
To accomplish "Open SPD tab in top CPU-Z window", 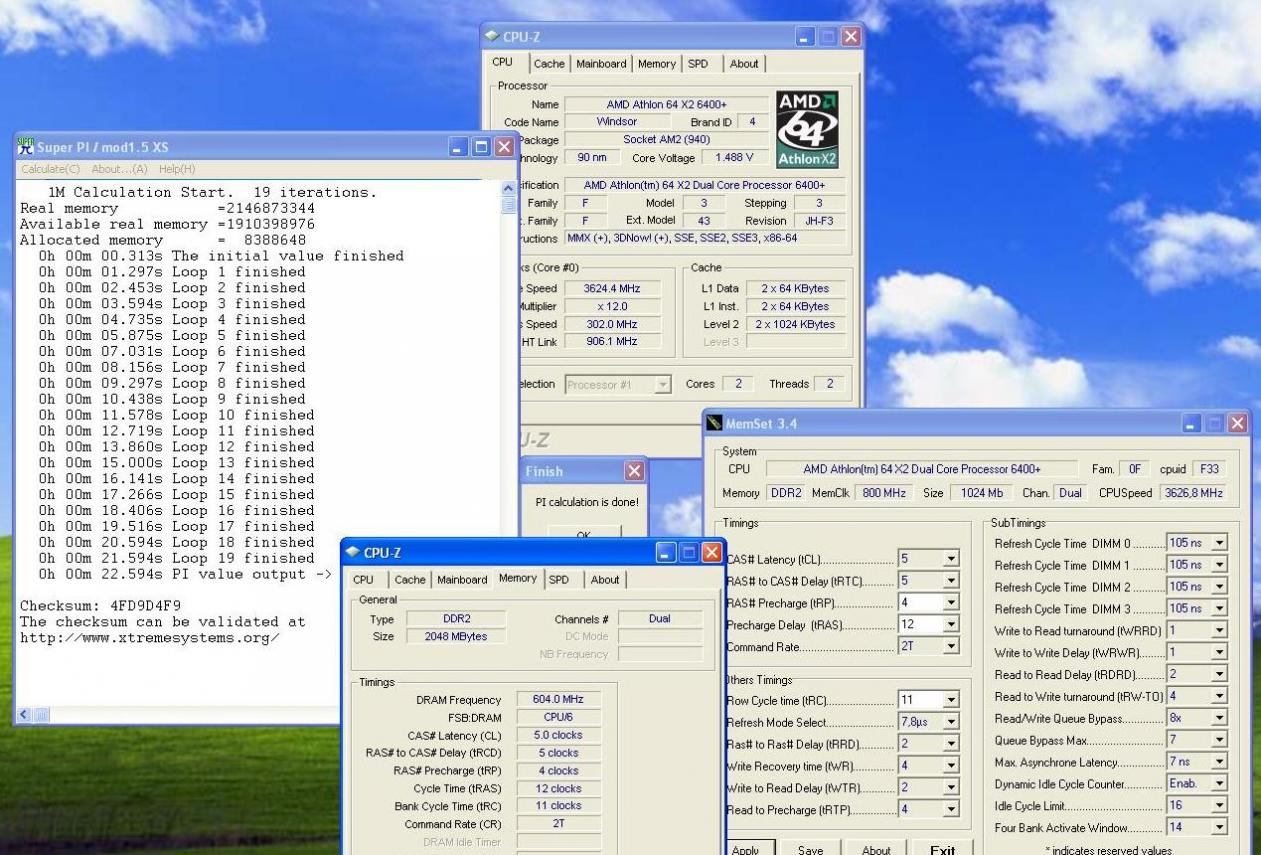I will (698, 64).
